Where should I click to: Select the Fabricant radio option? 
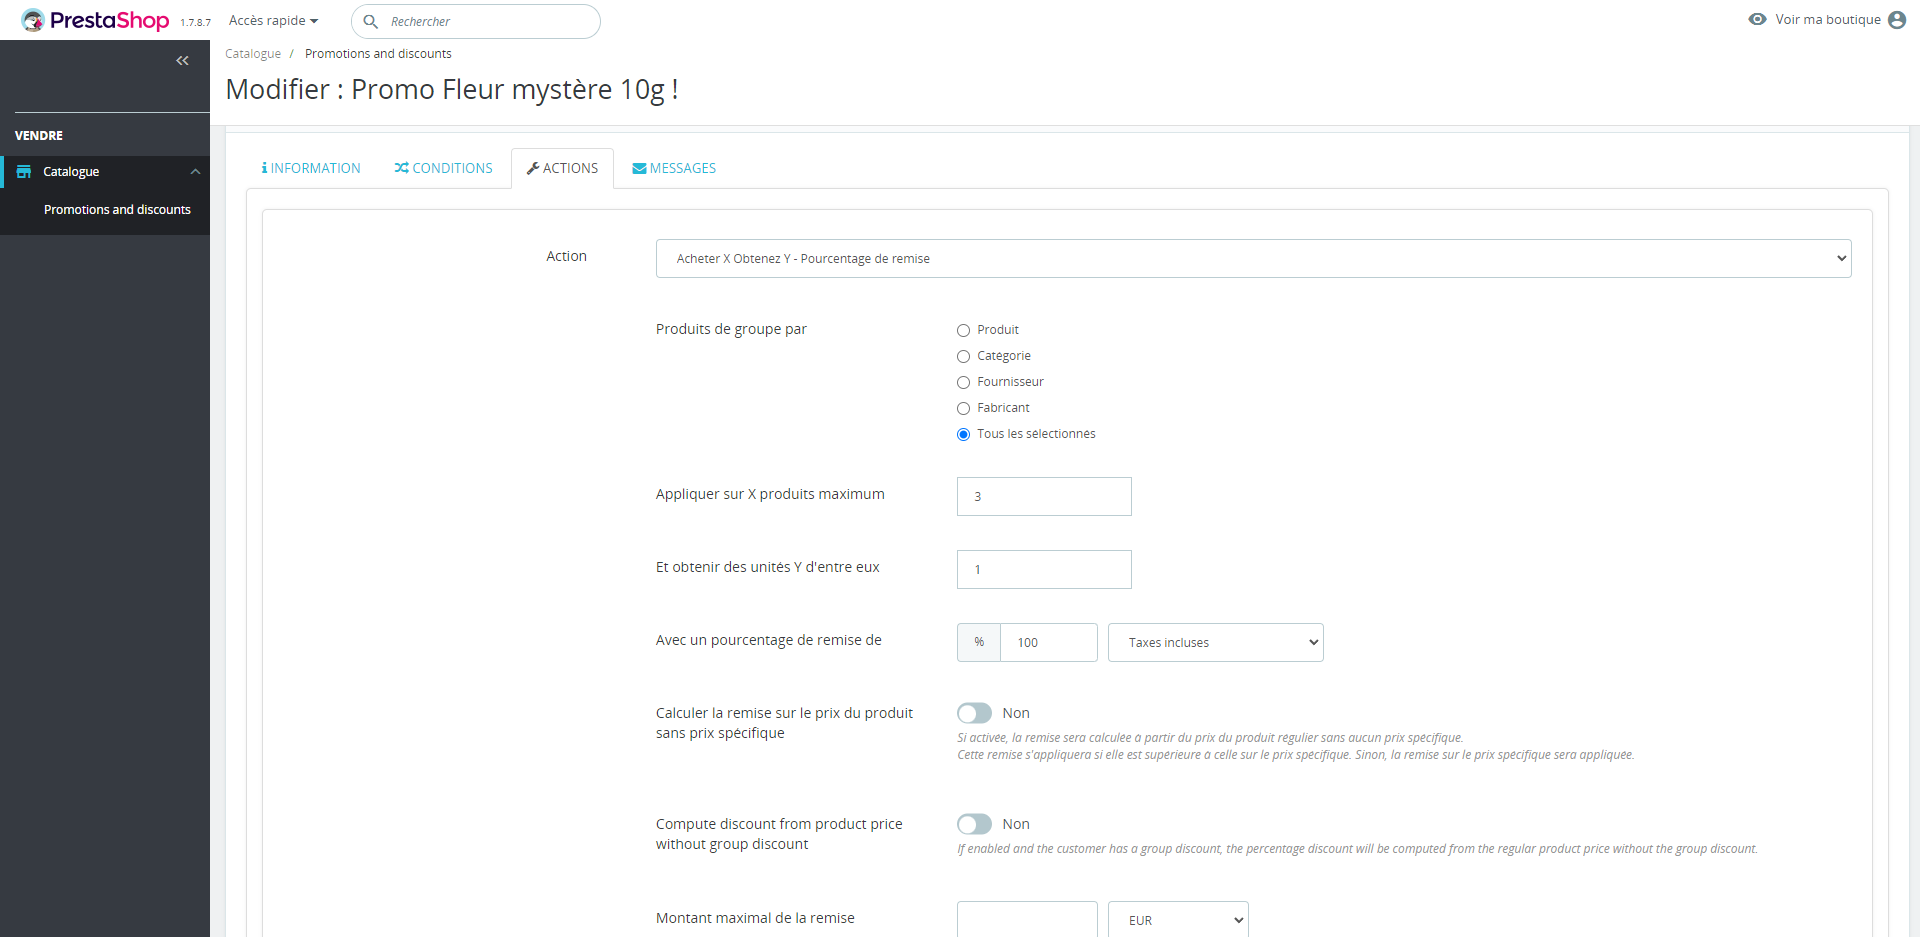click(964, 408)
